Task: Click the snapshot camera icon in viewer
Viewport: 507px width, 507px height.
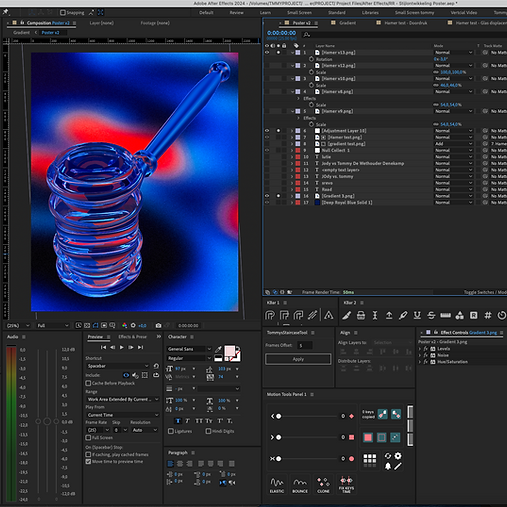Action: [158, 325]
